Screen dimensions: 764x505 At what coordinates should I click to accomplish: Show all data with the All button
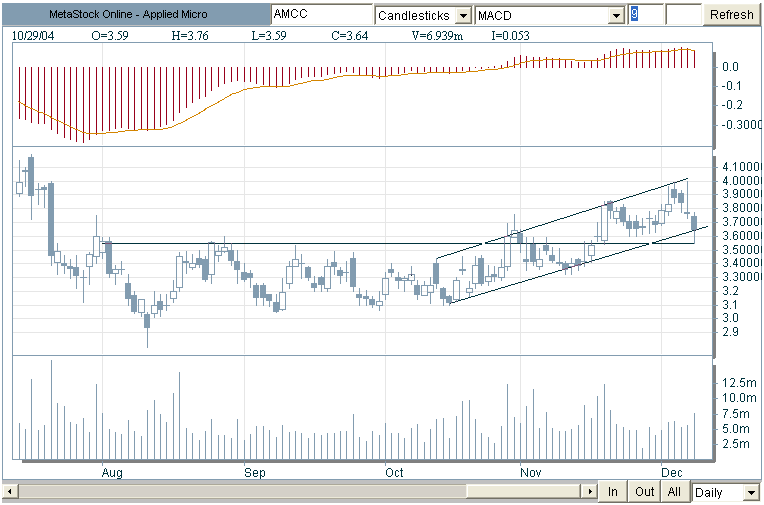click(x=674, y=492)
